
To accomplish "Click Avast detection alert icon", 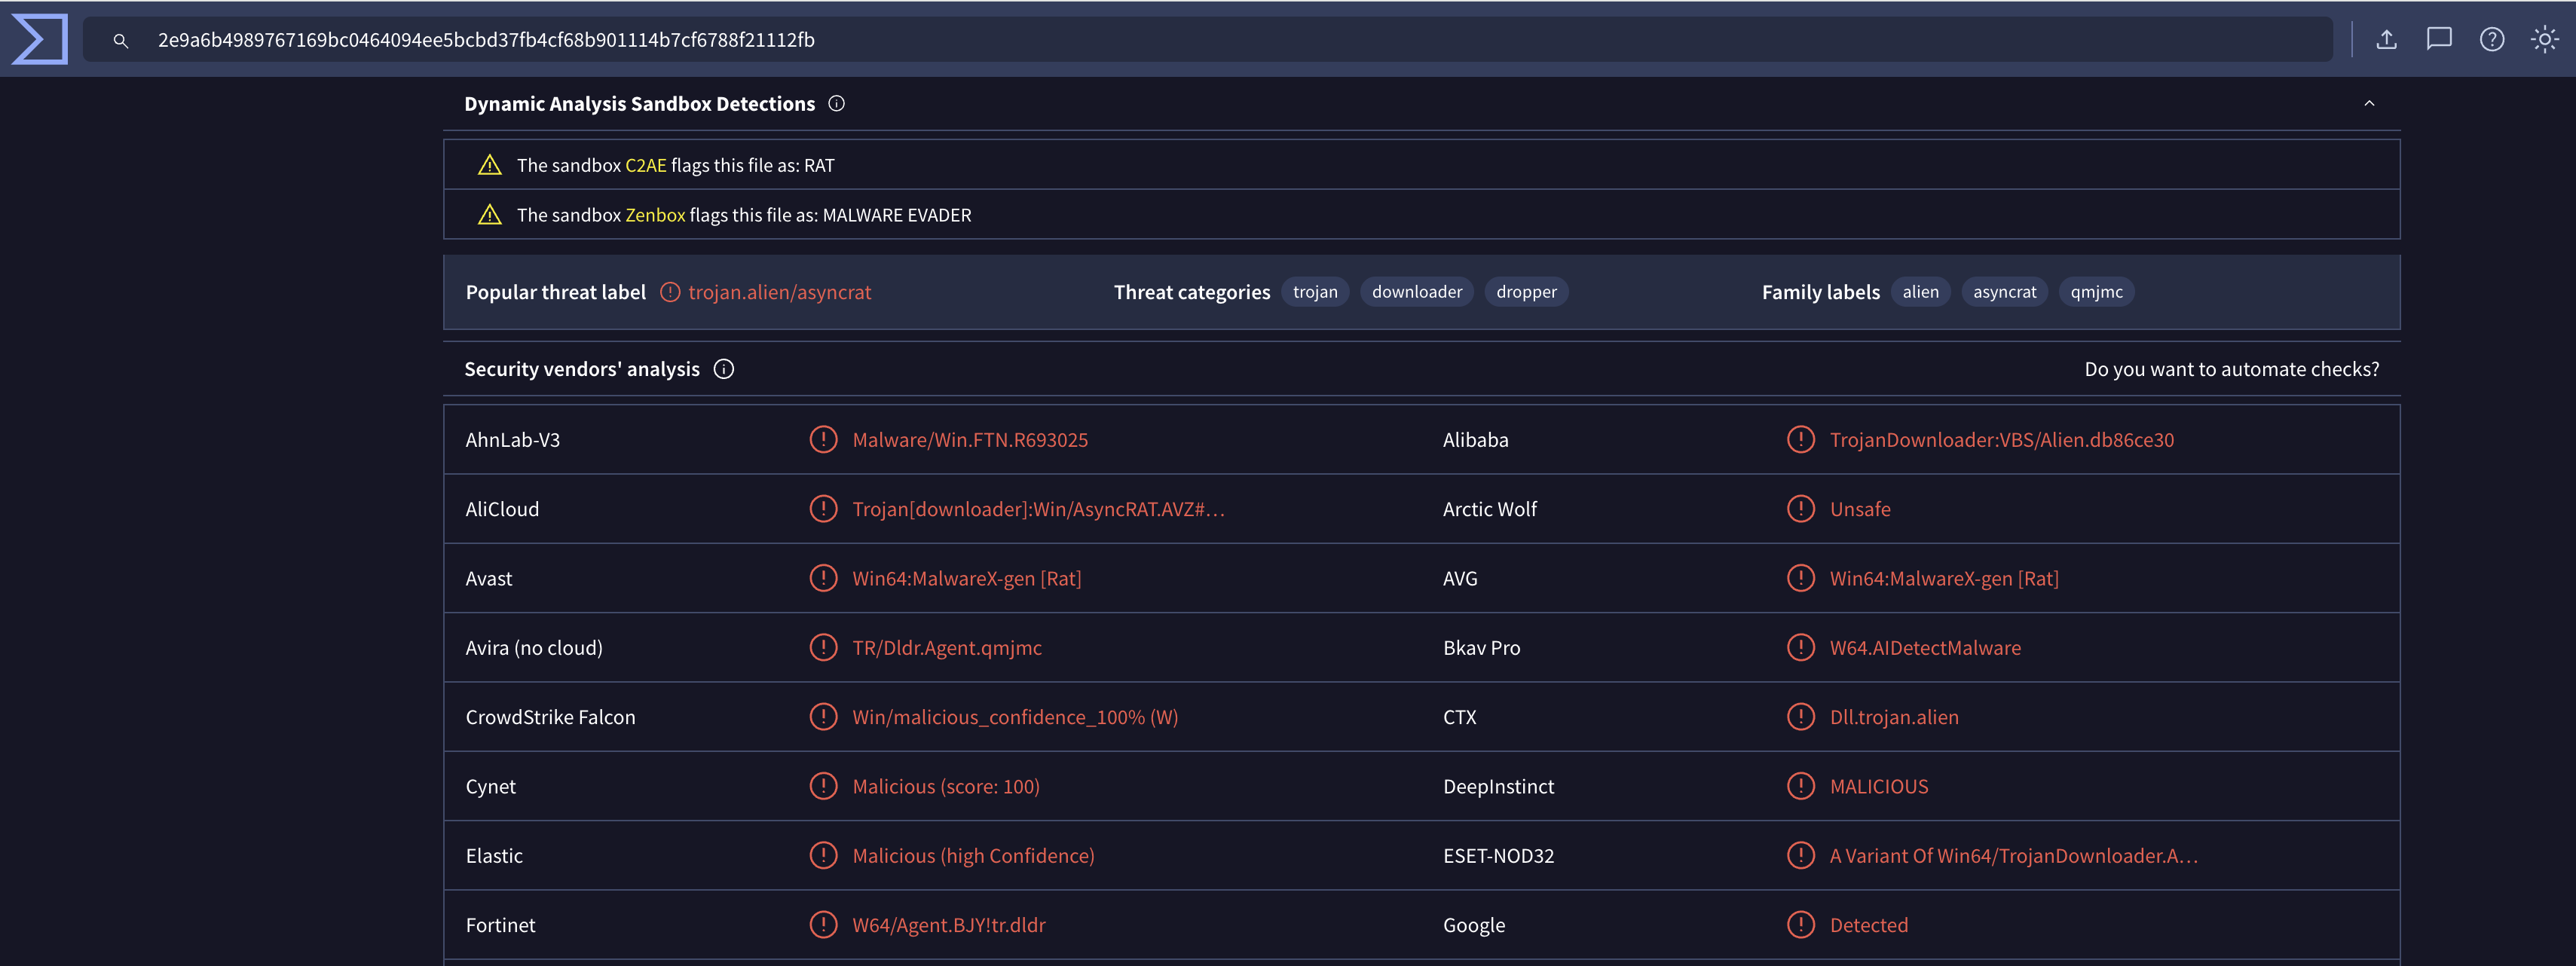I will [823, 578].
